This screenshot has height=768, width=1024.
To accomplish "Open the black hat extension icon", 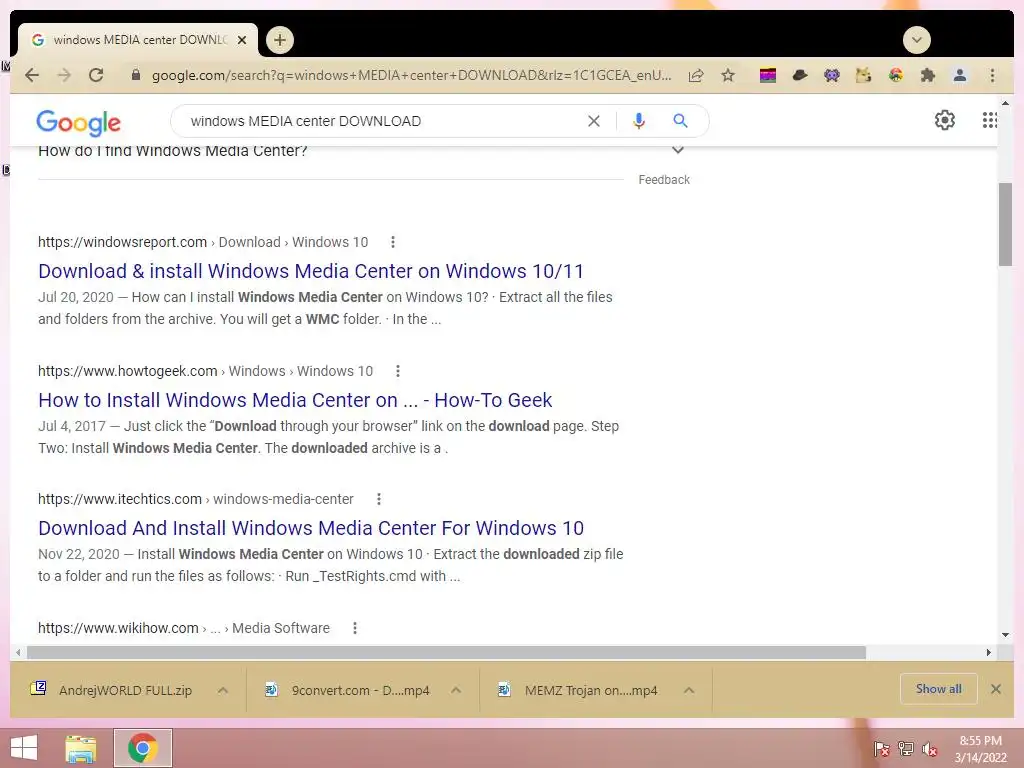I will [799, 75].
